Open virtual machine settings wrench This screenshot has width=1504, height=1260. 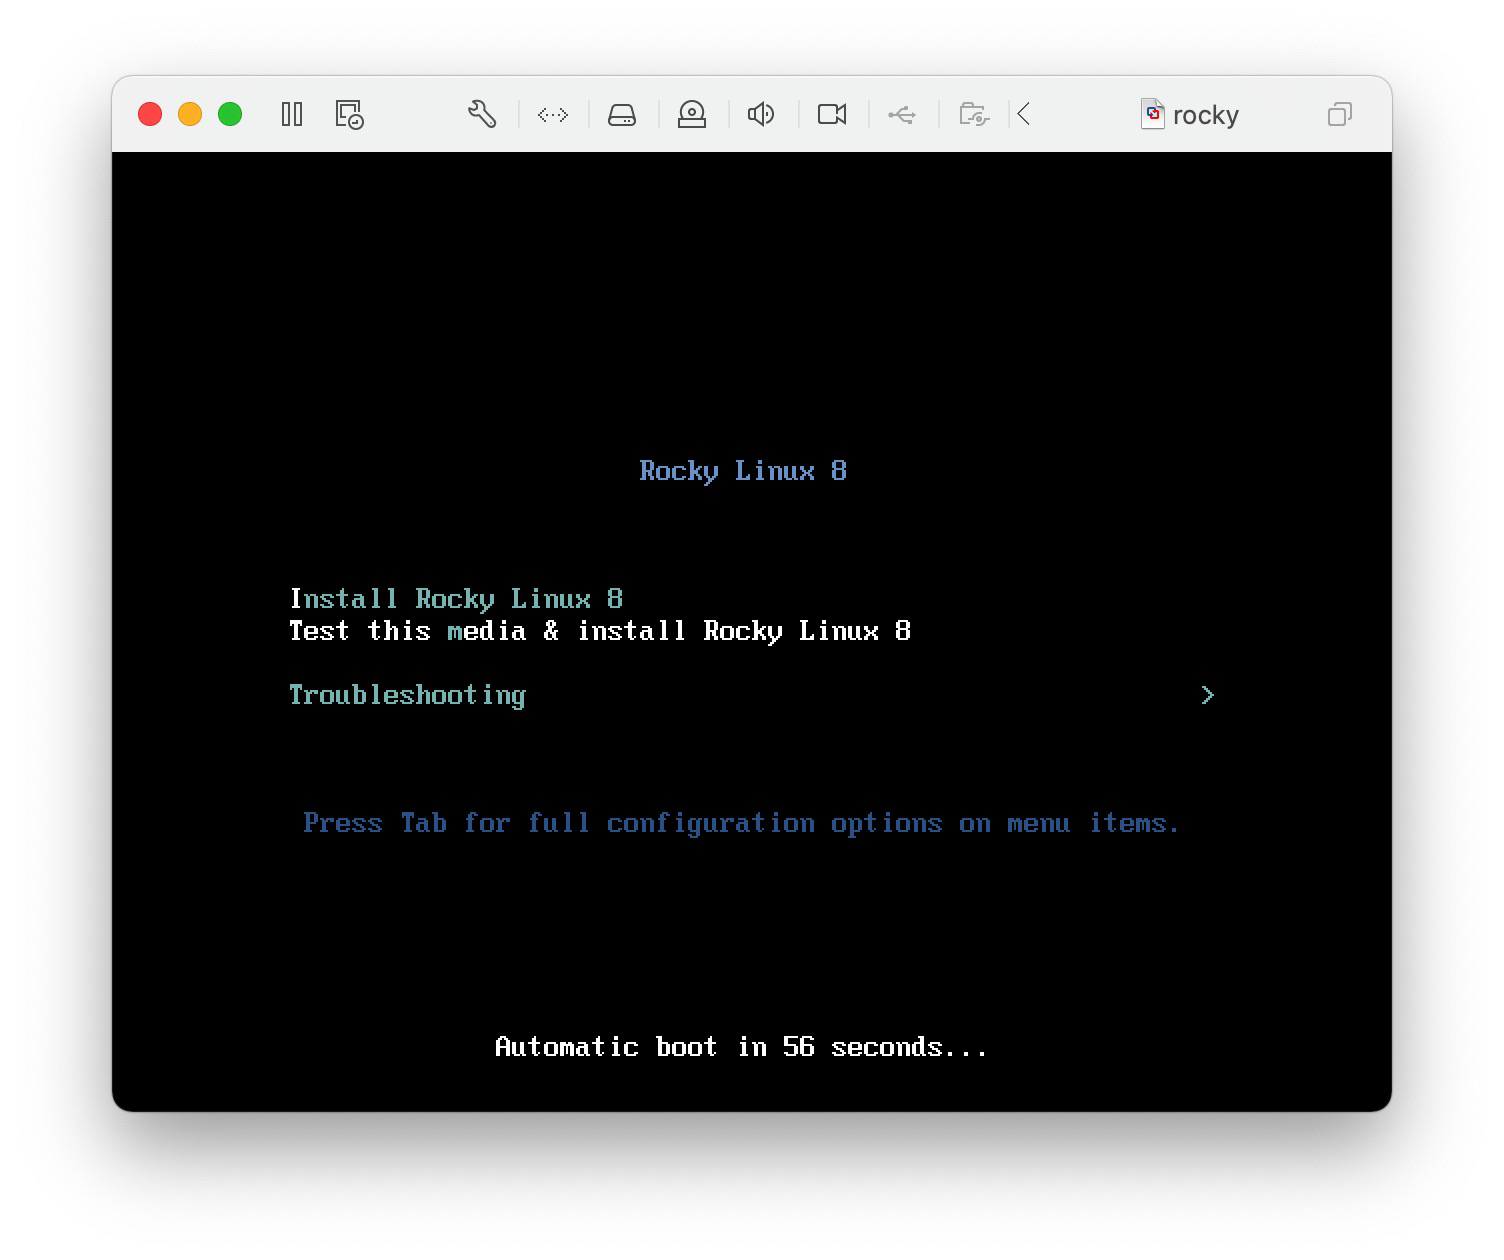pos(482,114)
